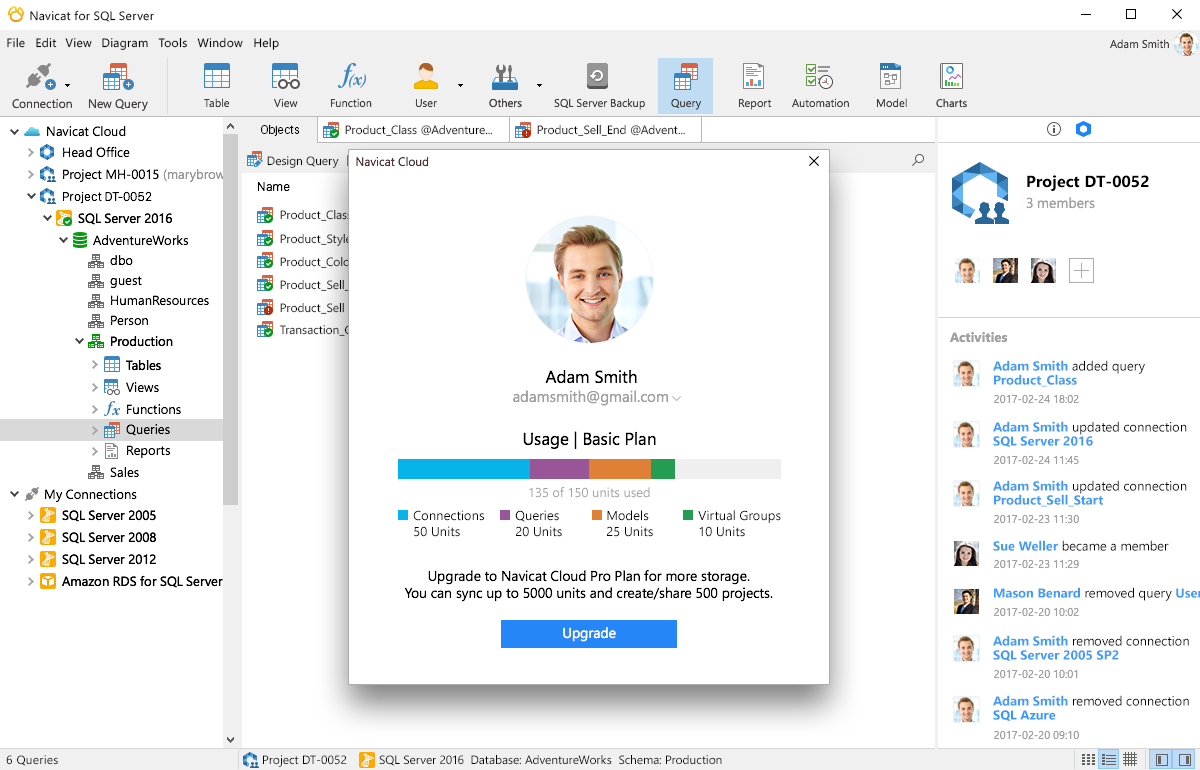Viewport: 1200px width, 770px height.
Task: Open the Others dropdown arrow in the toolbar
Action: 539,85
